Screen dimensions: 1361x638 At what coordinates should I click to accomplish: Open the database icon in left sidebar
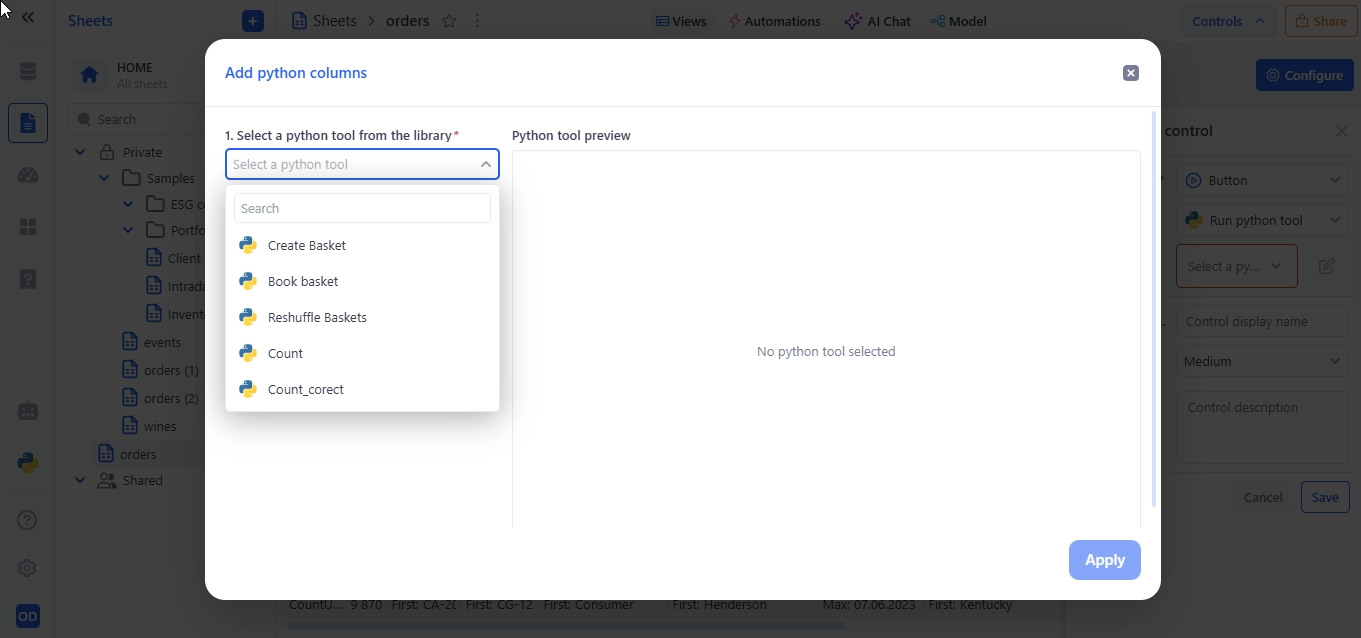[28, 71]
